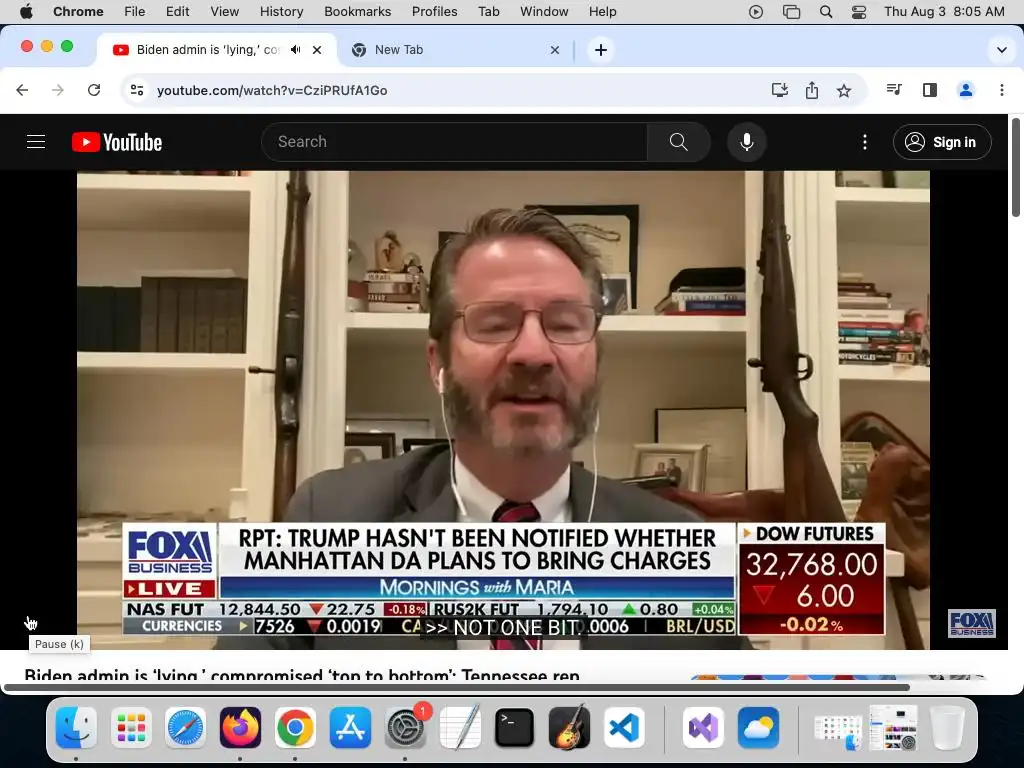Expand the tab search dropdown

(x=1001, y=50)
